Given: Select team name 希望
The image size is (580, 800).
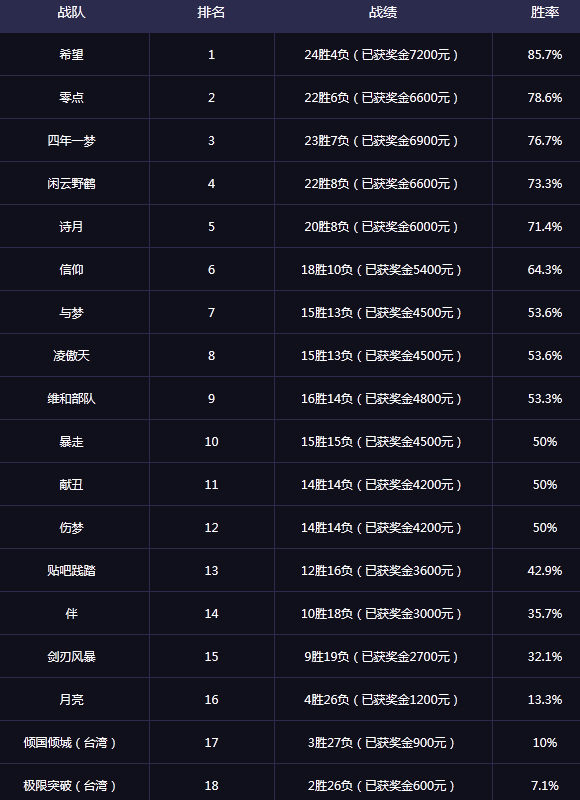Looking at the screenshot, I should (71, 55).
